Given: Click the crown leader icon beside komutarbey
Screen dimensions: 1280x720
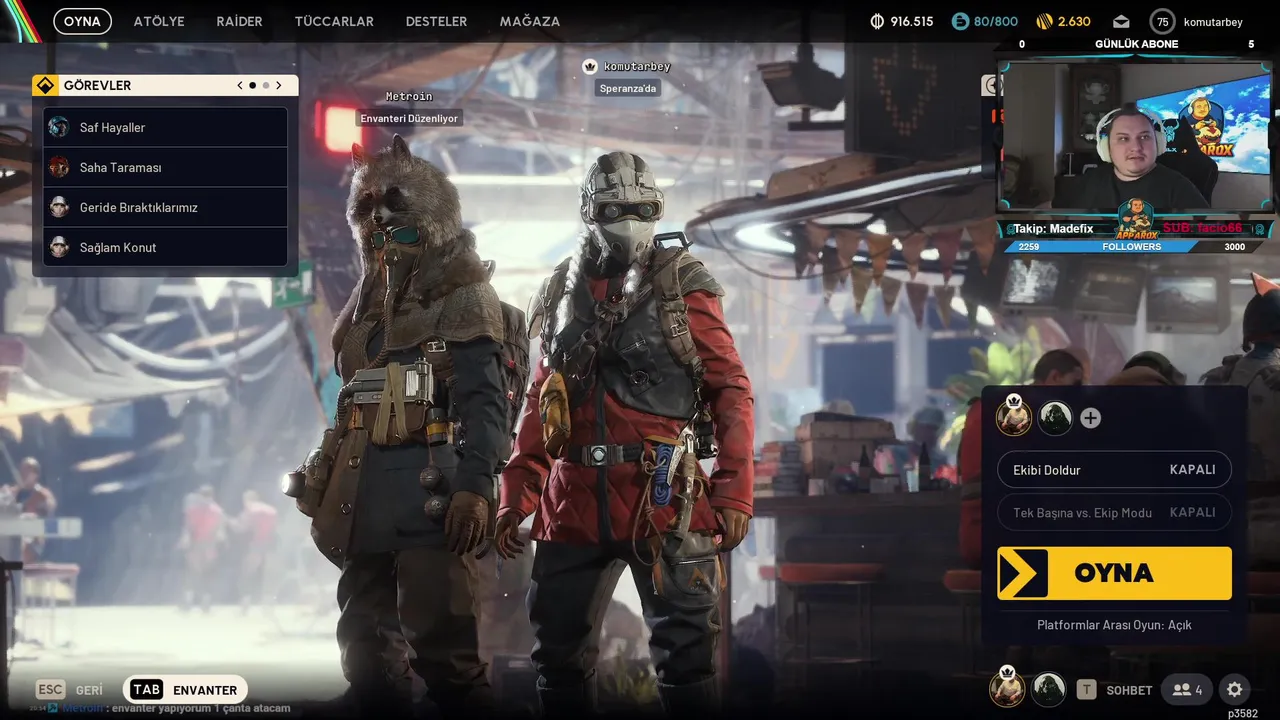Looking at the screenshot, I should tap(590, 66).
